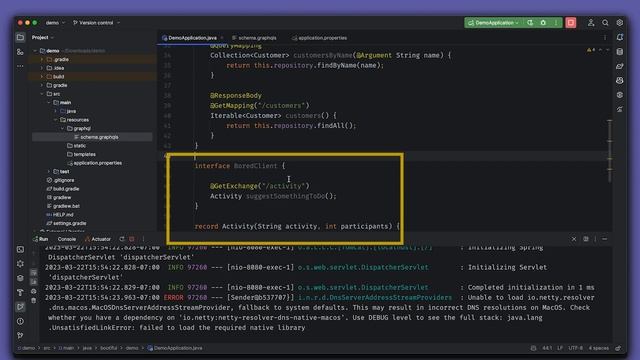Image resolution: width=640 pixels, height=360 pixels.
Task: Open the Run tool window icon
Action: point(20,307)
